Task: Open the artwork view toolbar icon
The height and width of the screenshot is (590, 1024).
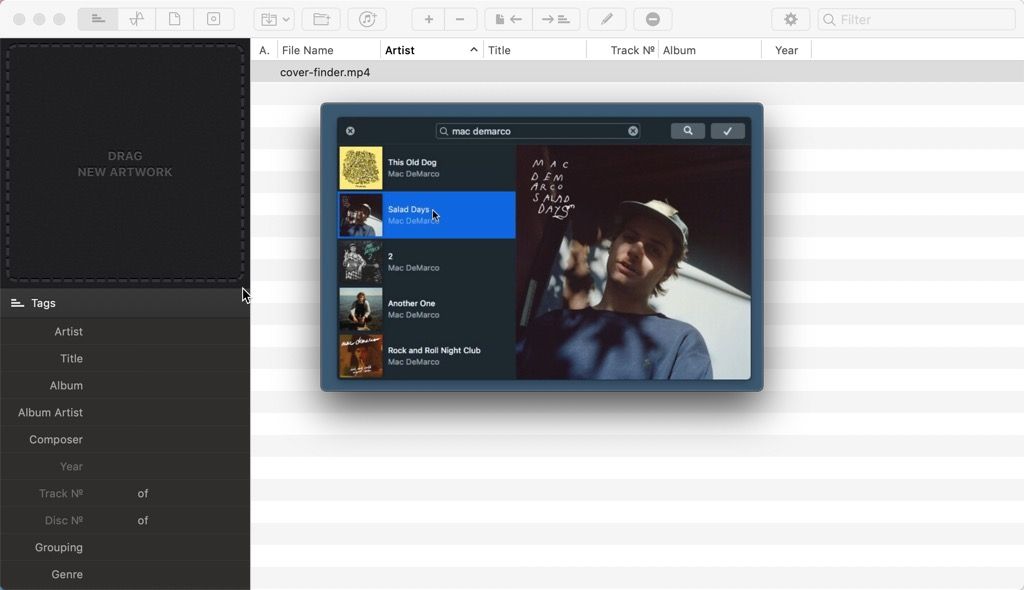Action: 214,19
